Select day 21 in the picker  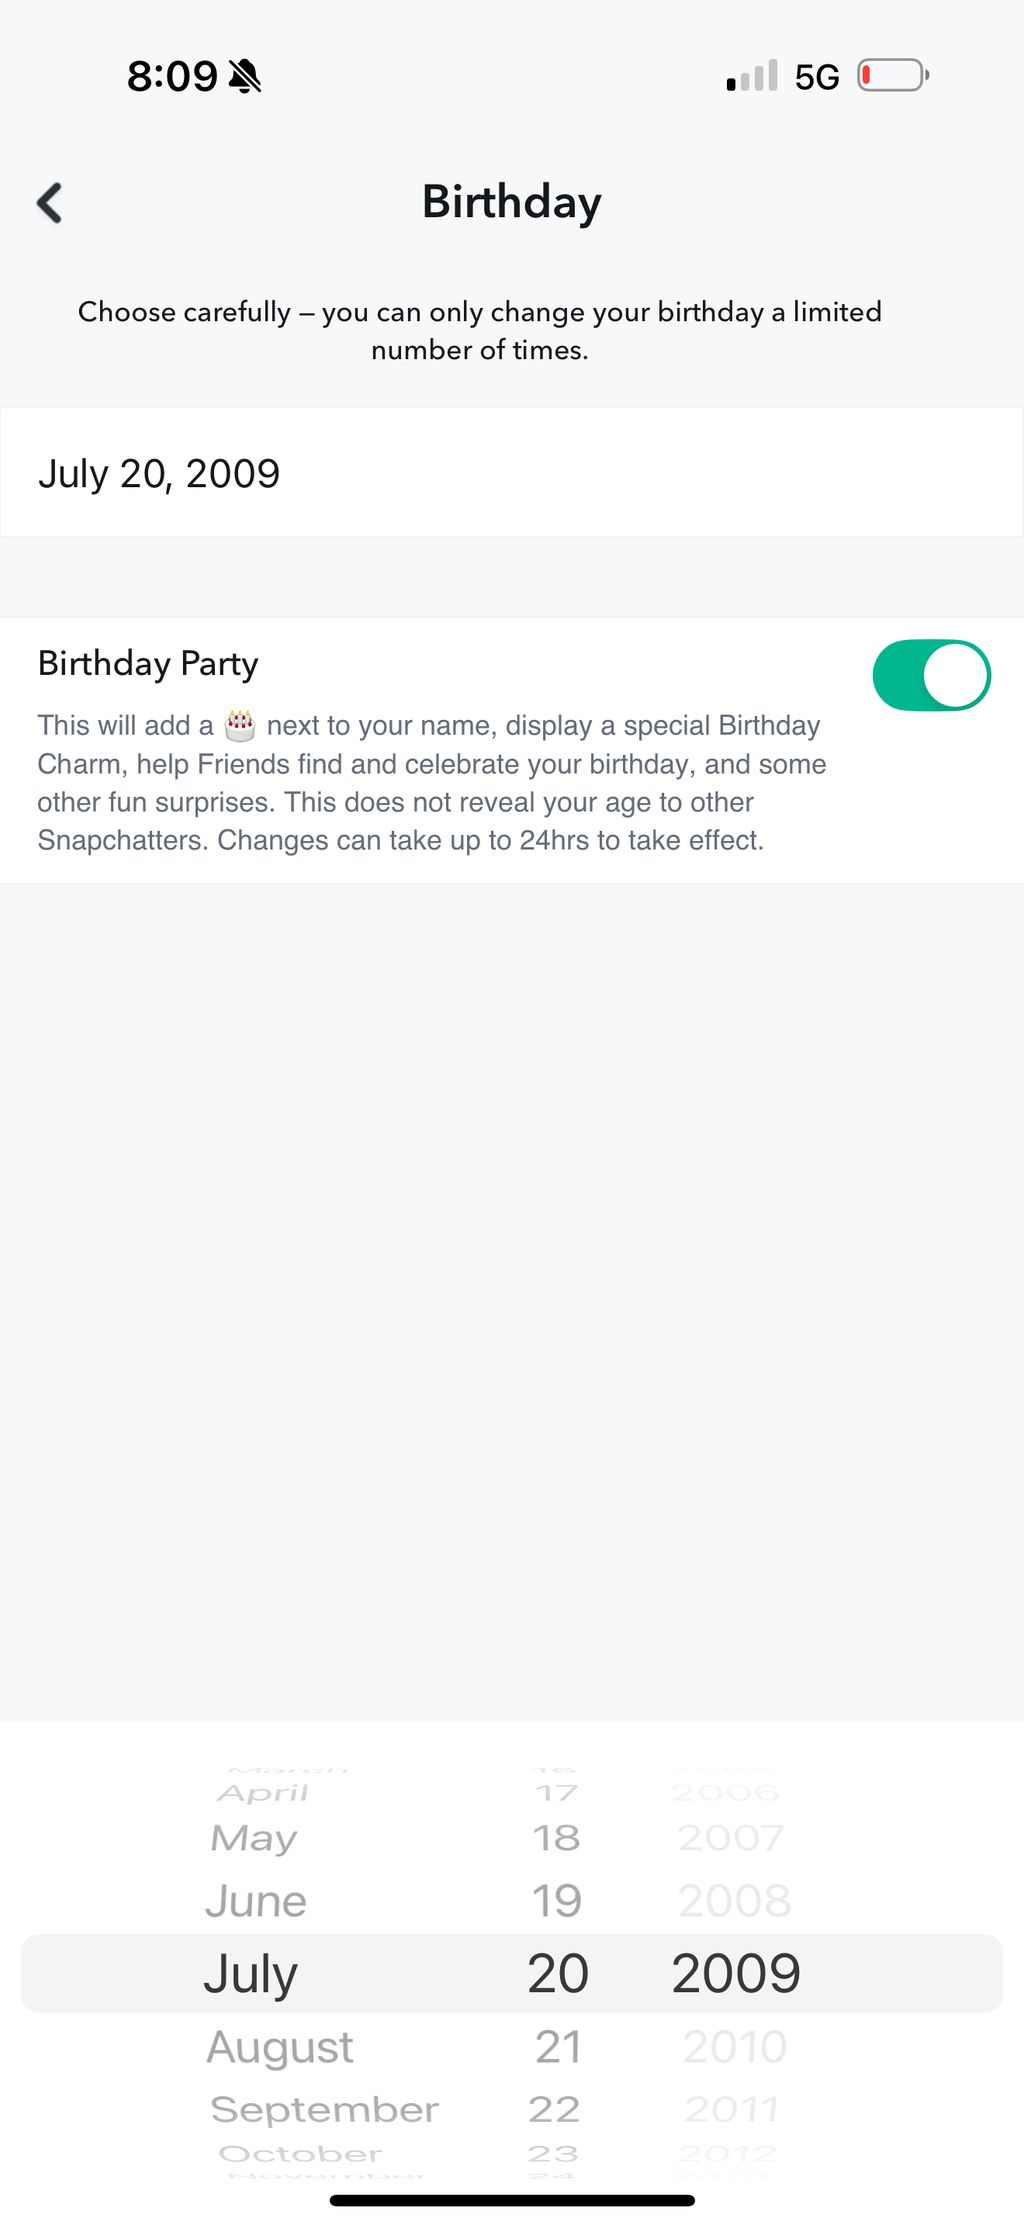click(x=558, y=2047)
